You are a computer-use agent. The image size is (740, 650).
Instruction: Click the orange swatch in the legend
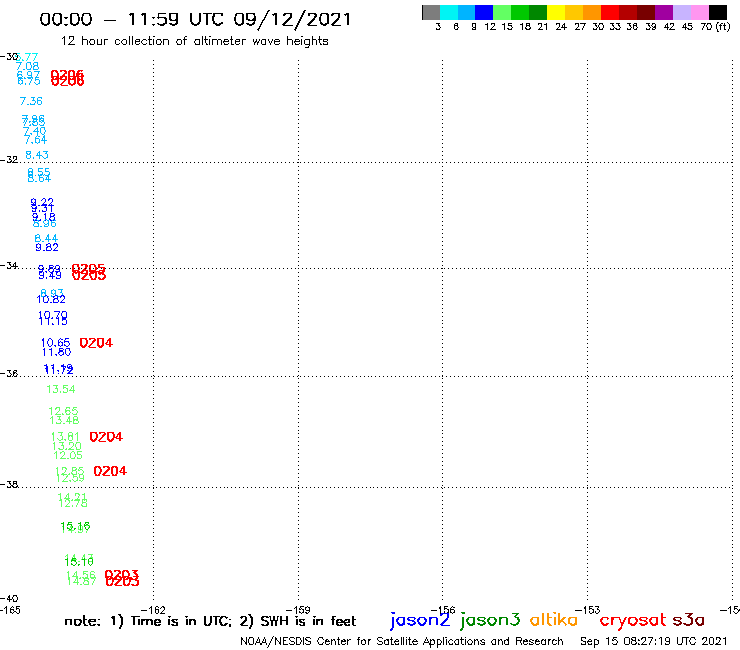pos(592,12)
